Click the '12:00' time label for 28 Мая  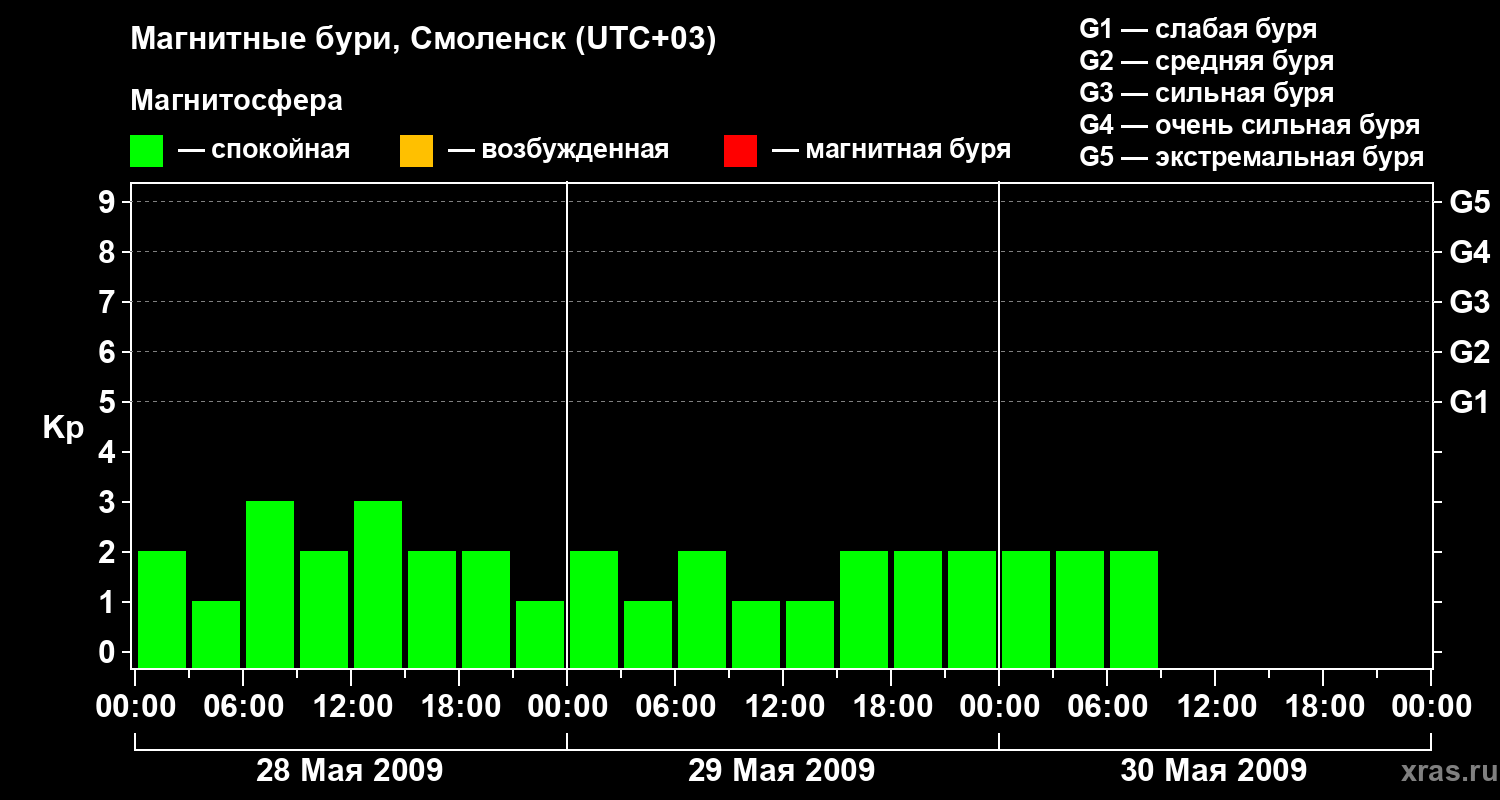coord(351,707)
